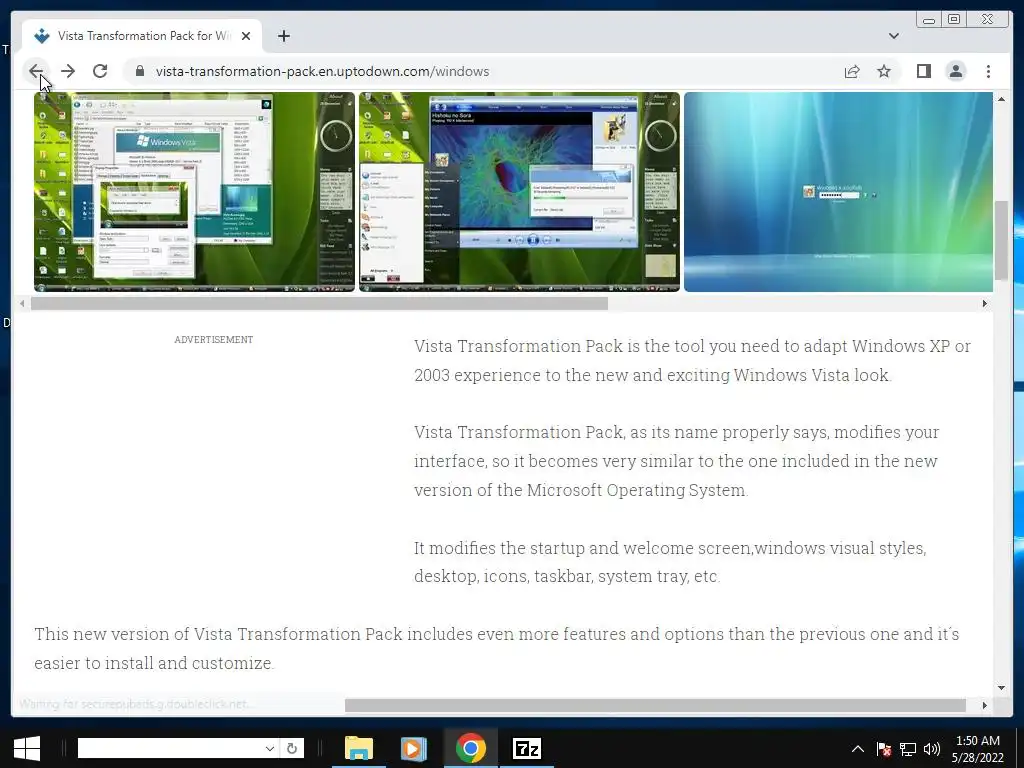Click the screenshot gallery horizontal scrollbar thumb

(x=319, y=304)
